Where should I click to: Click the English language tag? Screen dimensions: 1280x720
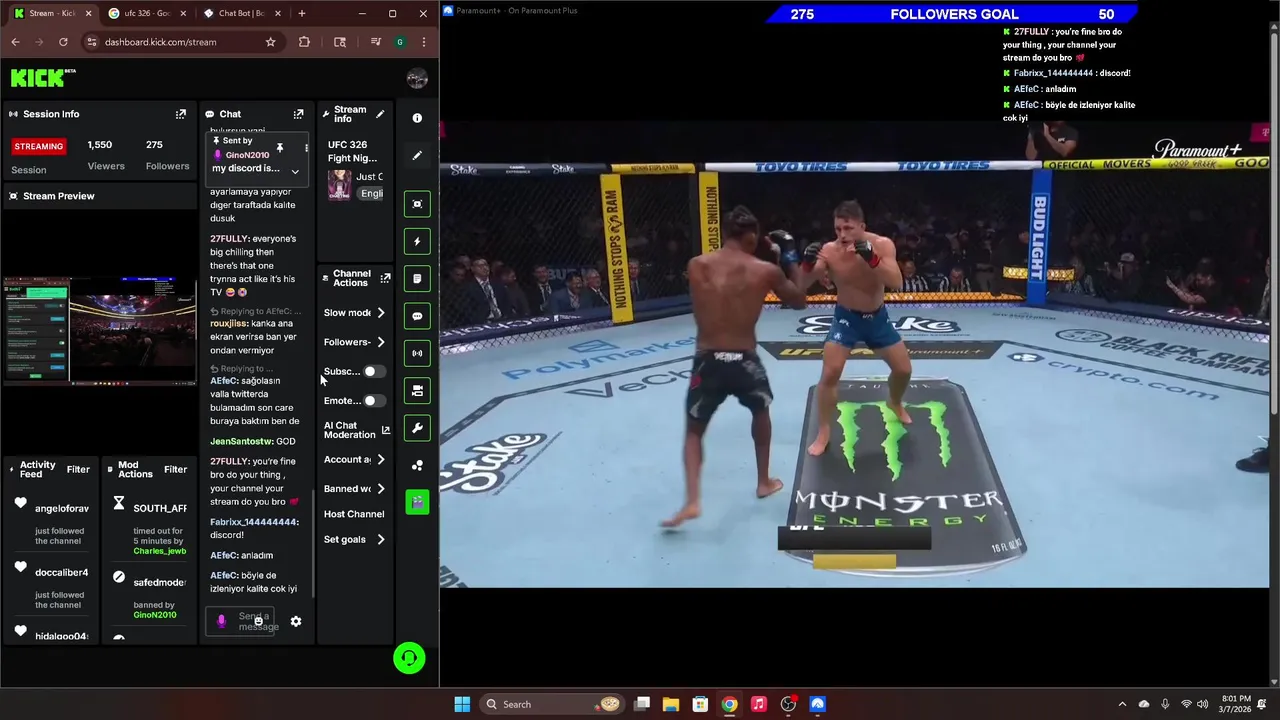(372, 194)
